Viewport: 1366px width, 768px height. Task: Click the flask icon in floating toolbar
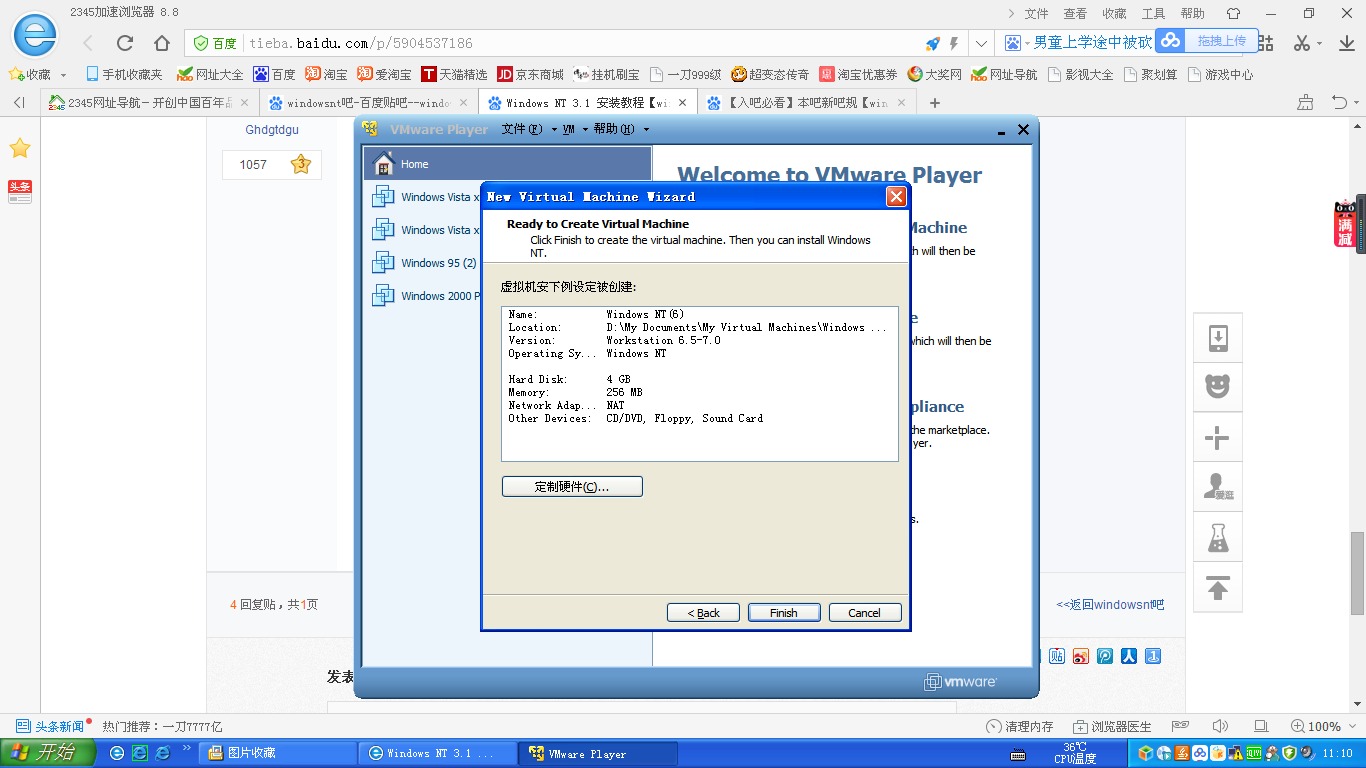pos(1218,538)
